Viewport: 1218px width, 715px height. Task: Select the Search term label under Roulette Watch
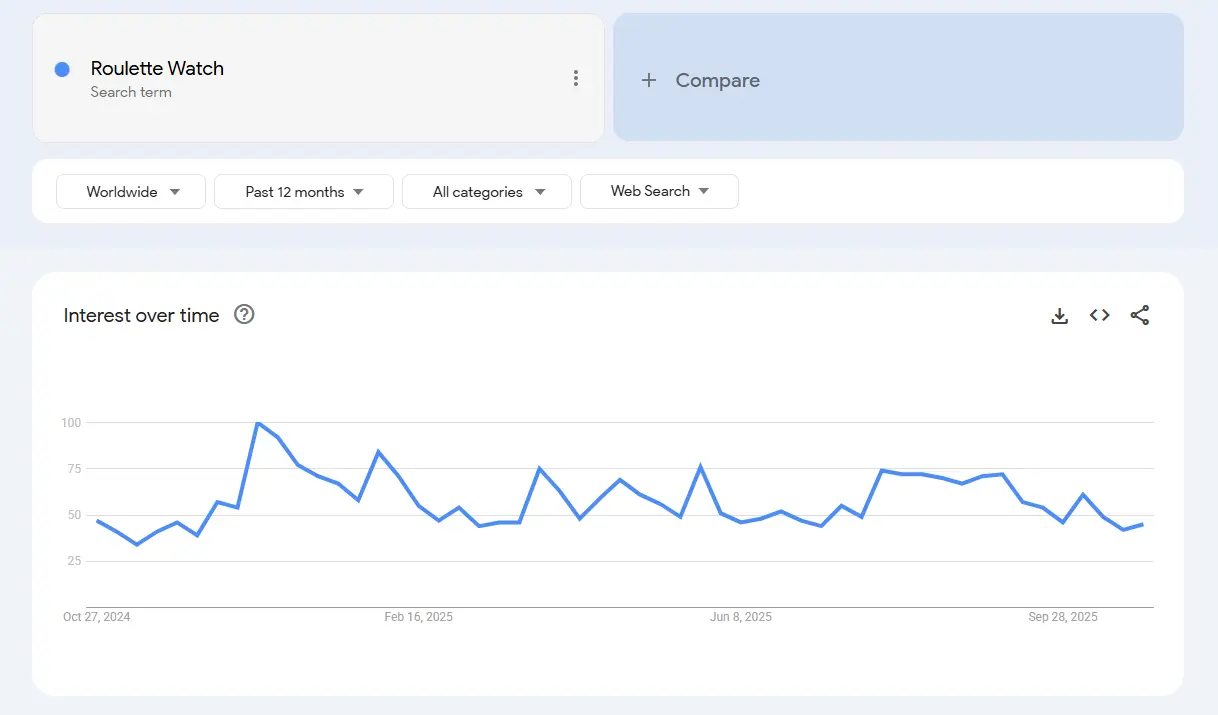(x=131, y=92)
